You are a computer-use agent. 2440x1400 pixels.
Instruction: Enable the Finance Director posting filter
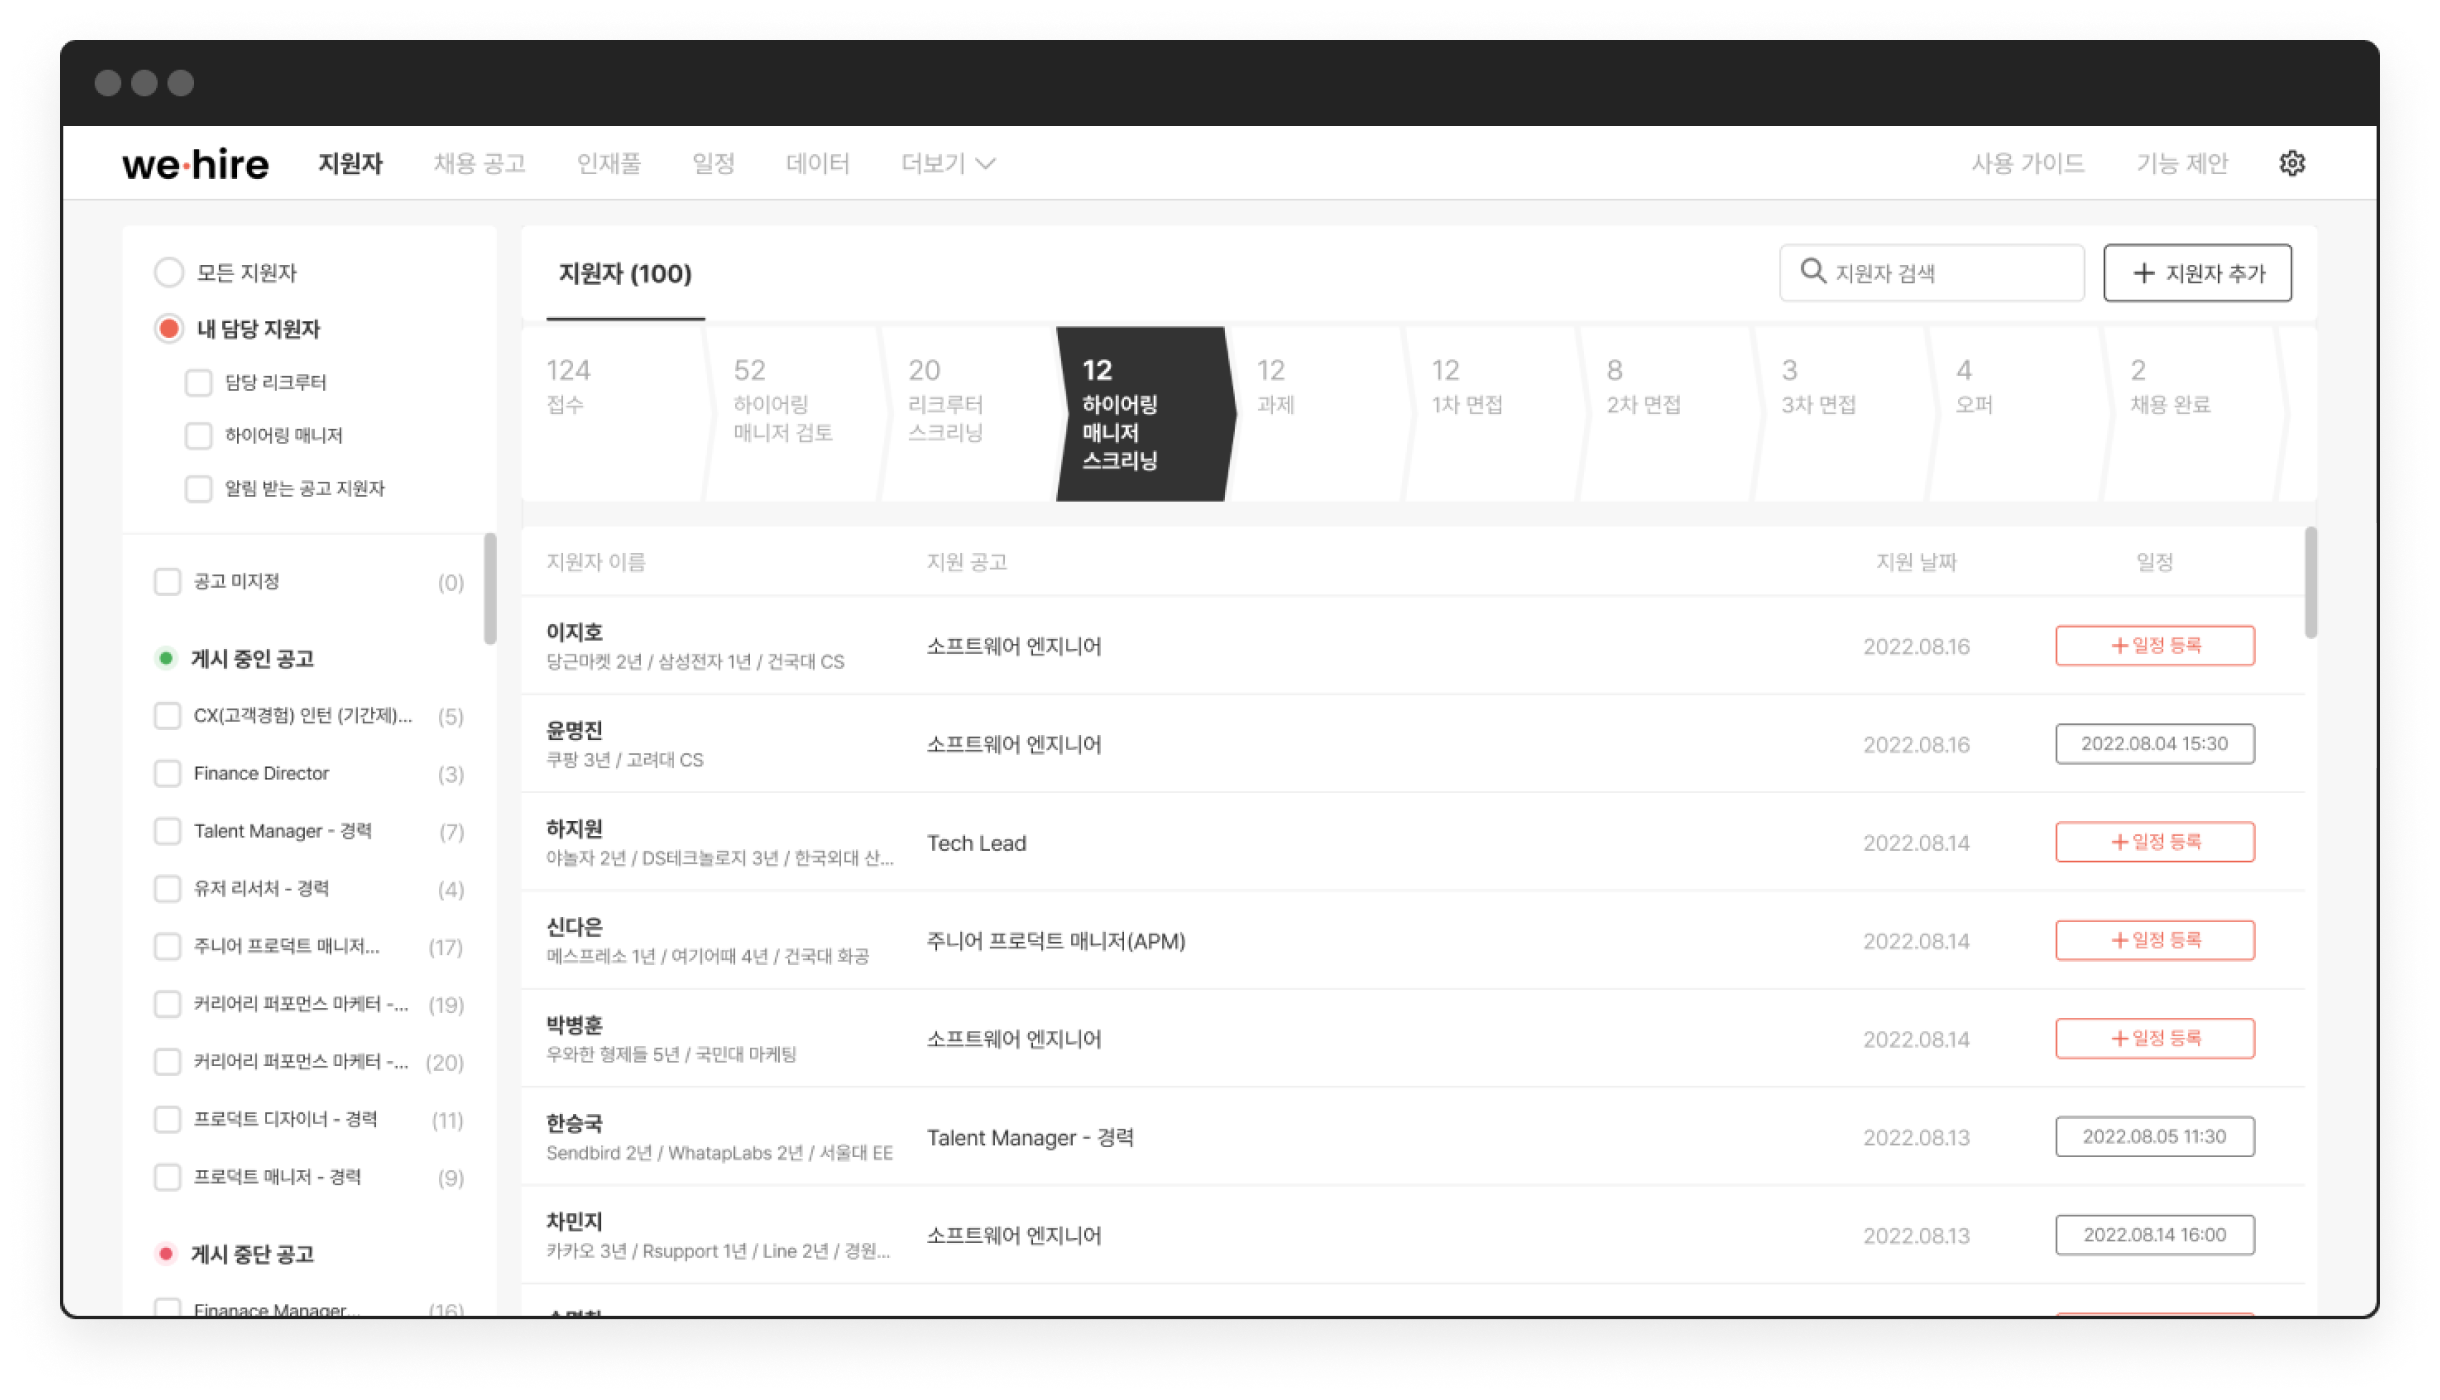pos(167,773)
